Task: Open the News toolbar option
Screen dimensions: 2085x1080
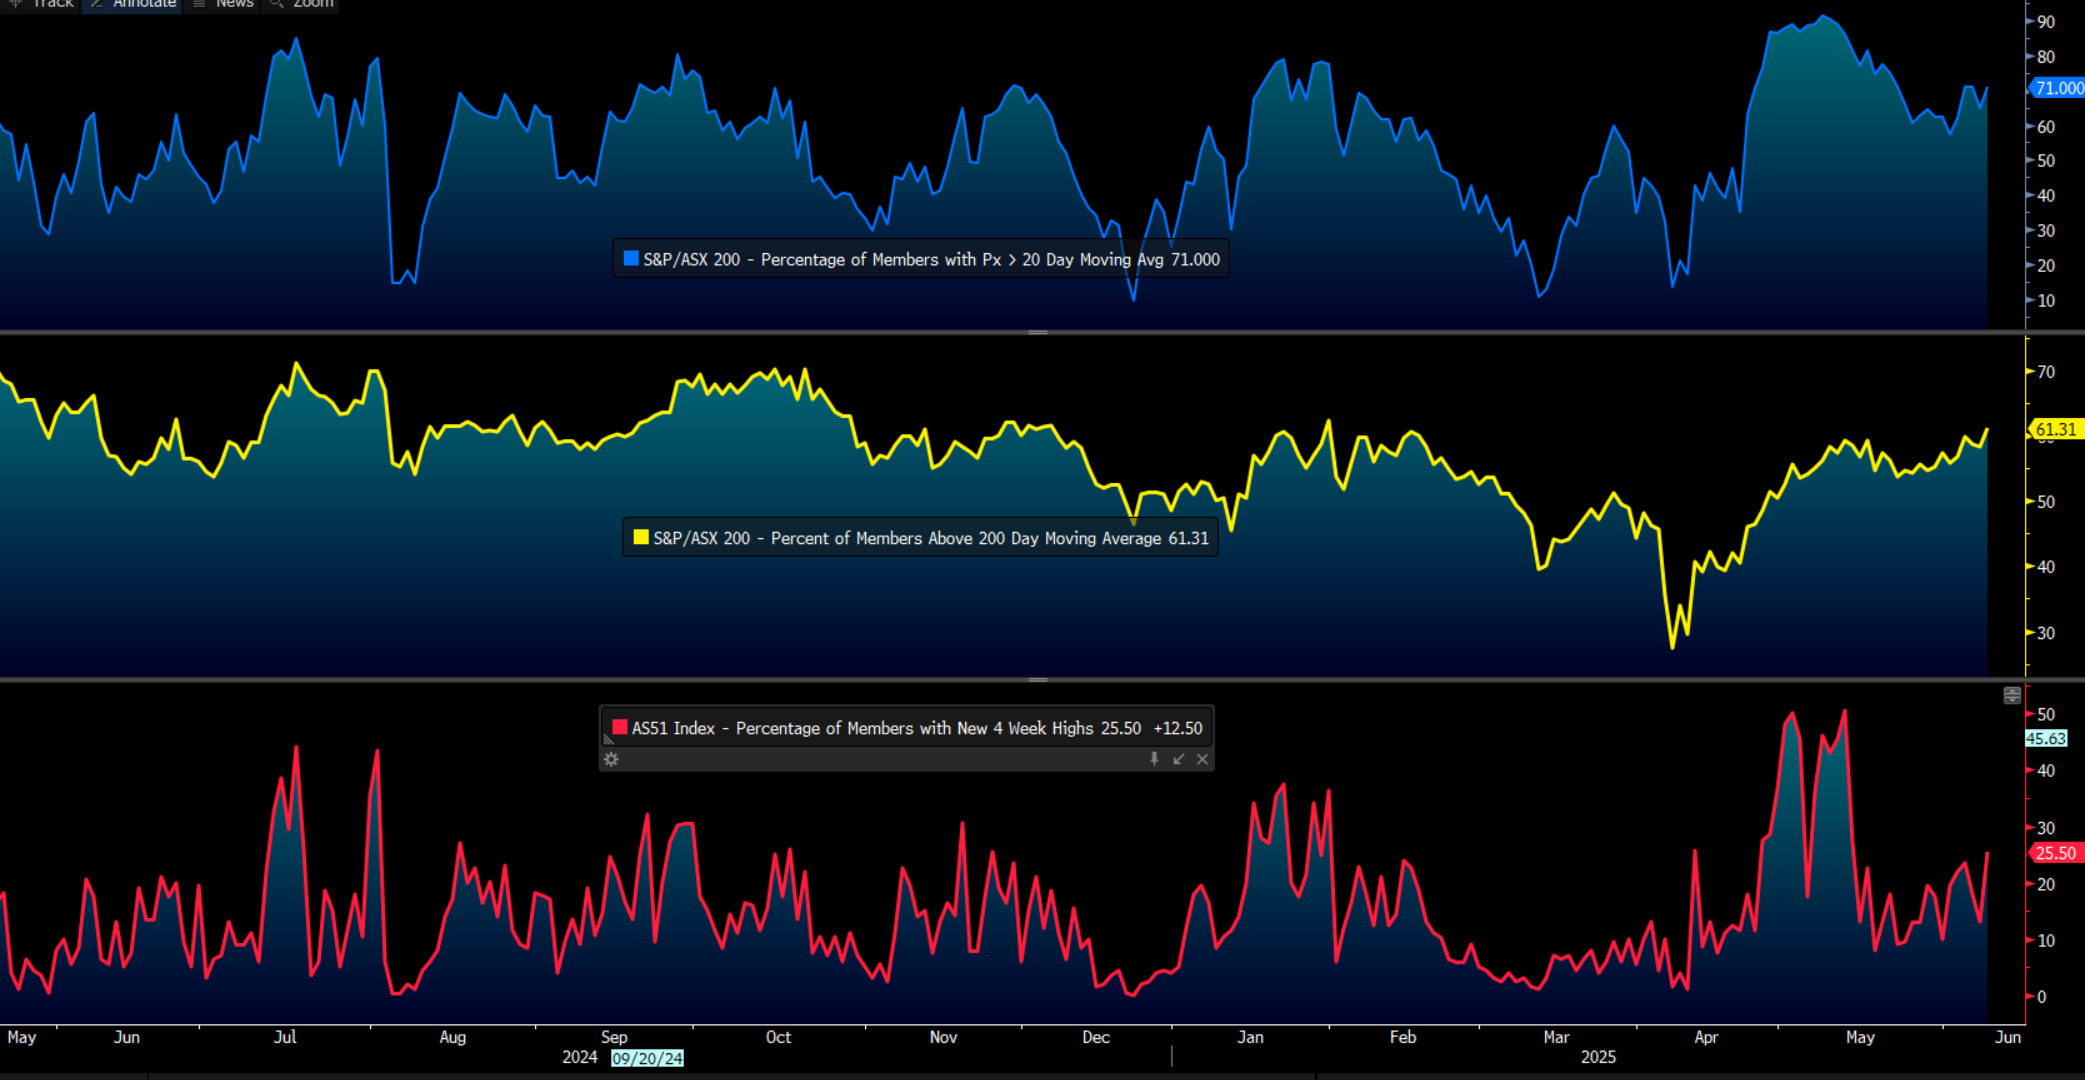Action: pos(234,4)
